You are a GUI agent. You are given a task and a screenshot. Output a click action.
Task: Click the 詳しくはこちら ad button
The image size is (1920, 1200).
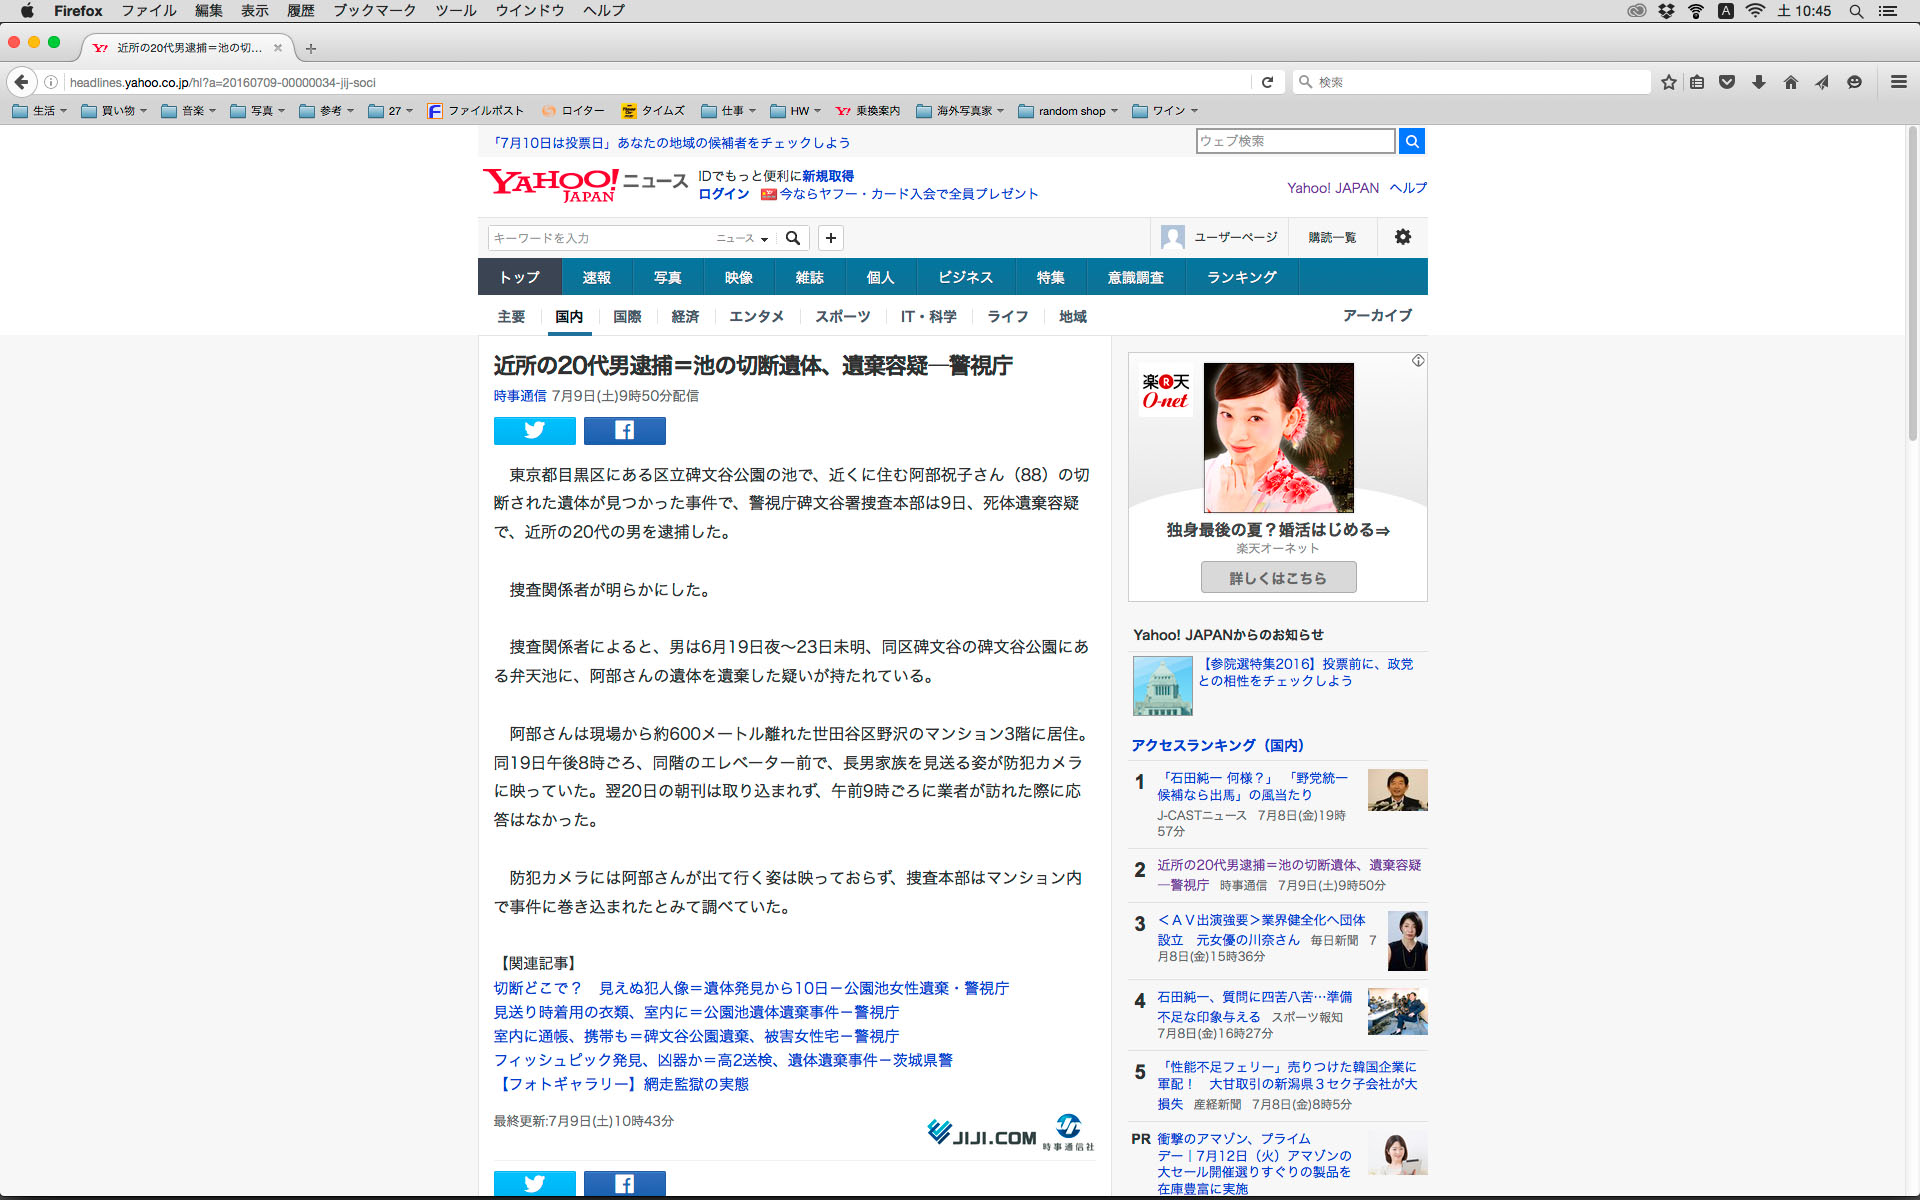coord(1278,577)
